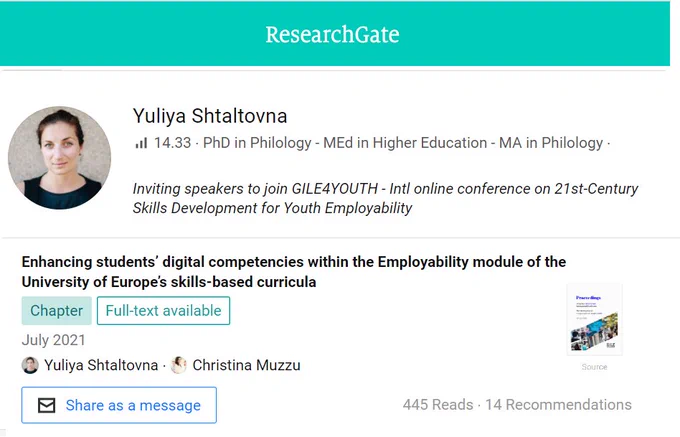Image resolution: width=680 pixels, height=437 pixels.
Task: Open Christina Muzzu's author profile link
Action: point(246,365)
